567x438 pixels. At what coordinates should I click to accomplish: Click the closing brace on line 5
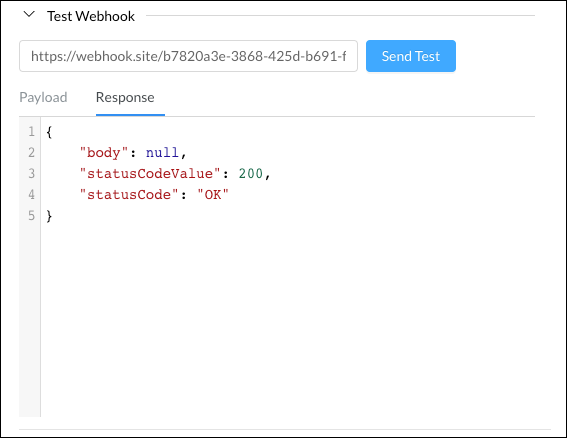(x=49, y=216)
